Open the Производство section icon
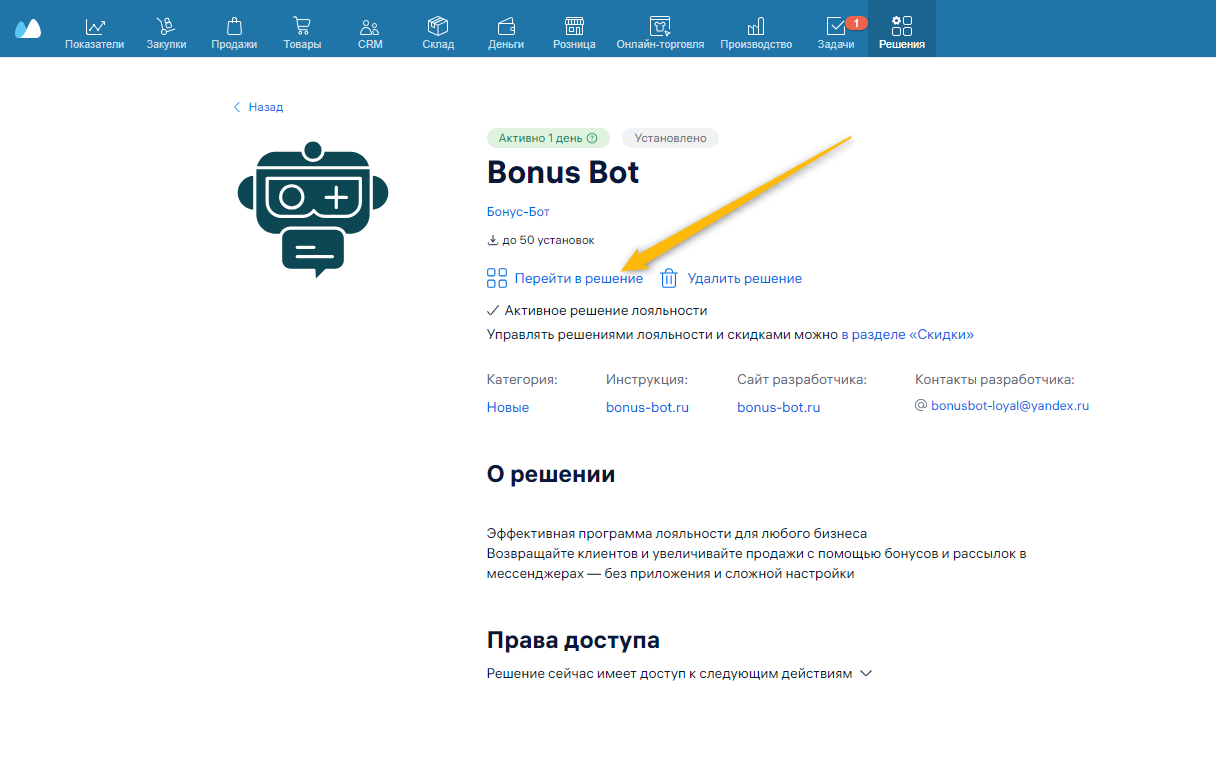 tap(756, 26)
